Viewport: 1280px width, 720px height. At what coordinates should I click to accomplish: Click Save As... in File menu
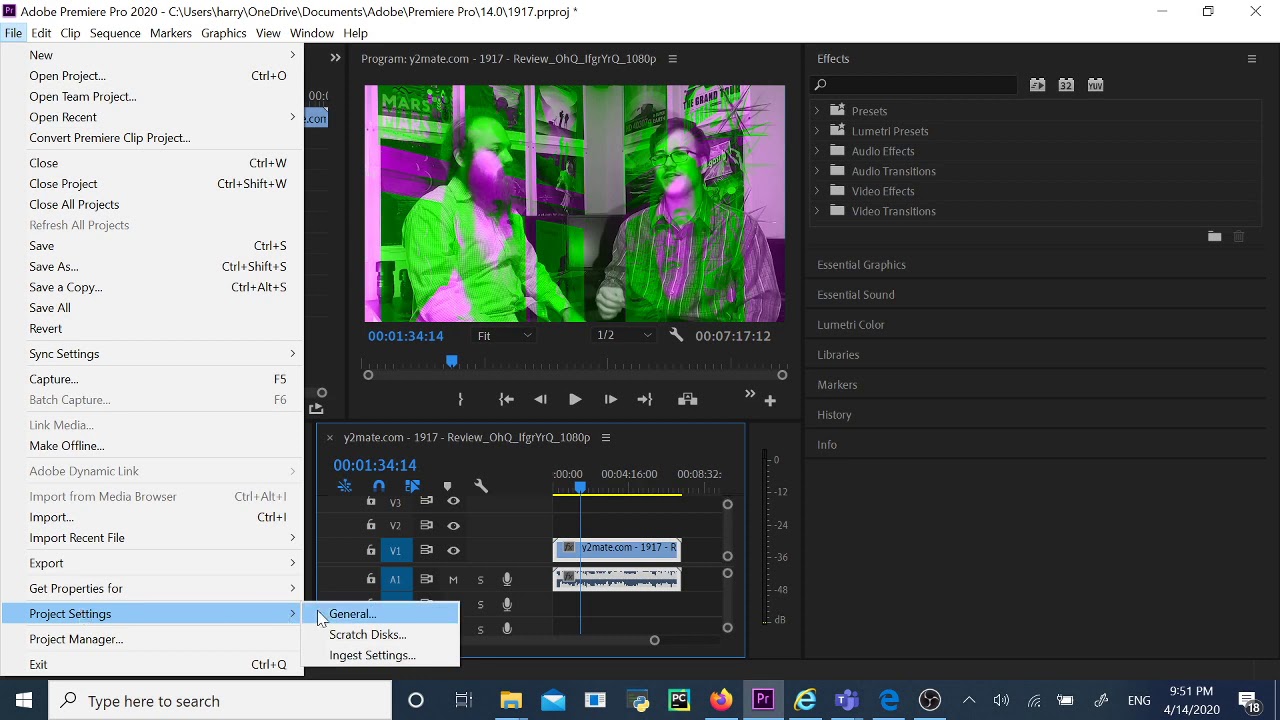click(x=152, y=267)
